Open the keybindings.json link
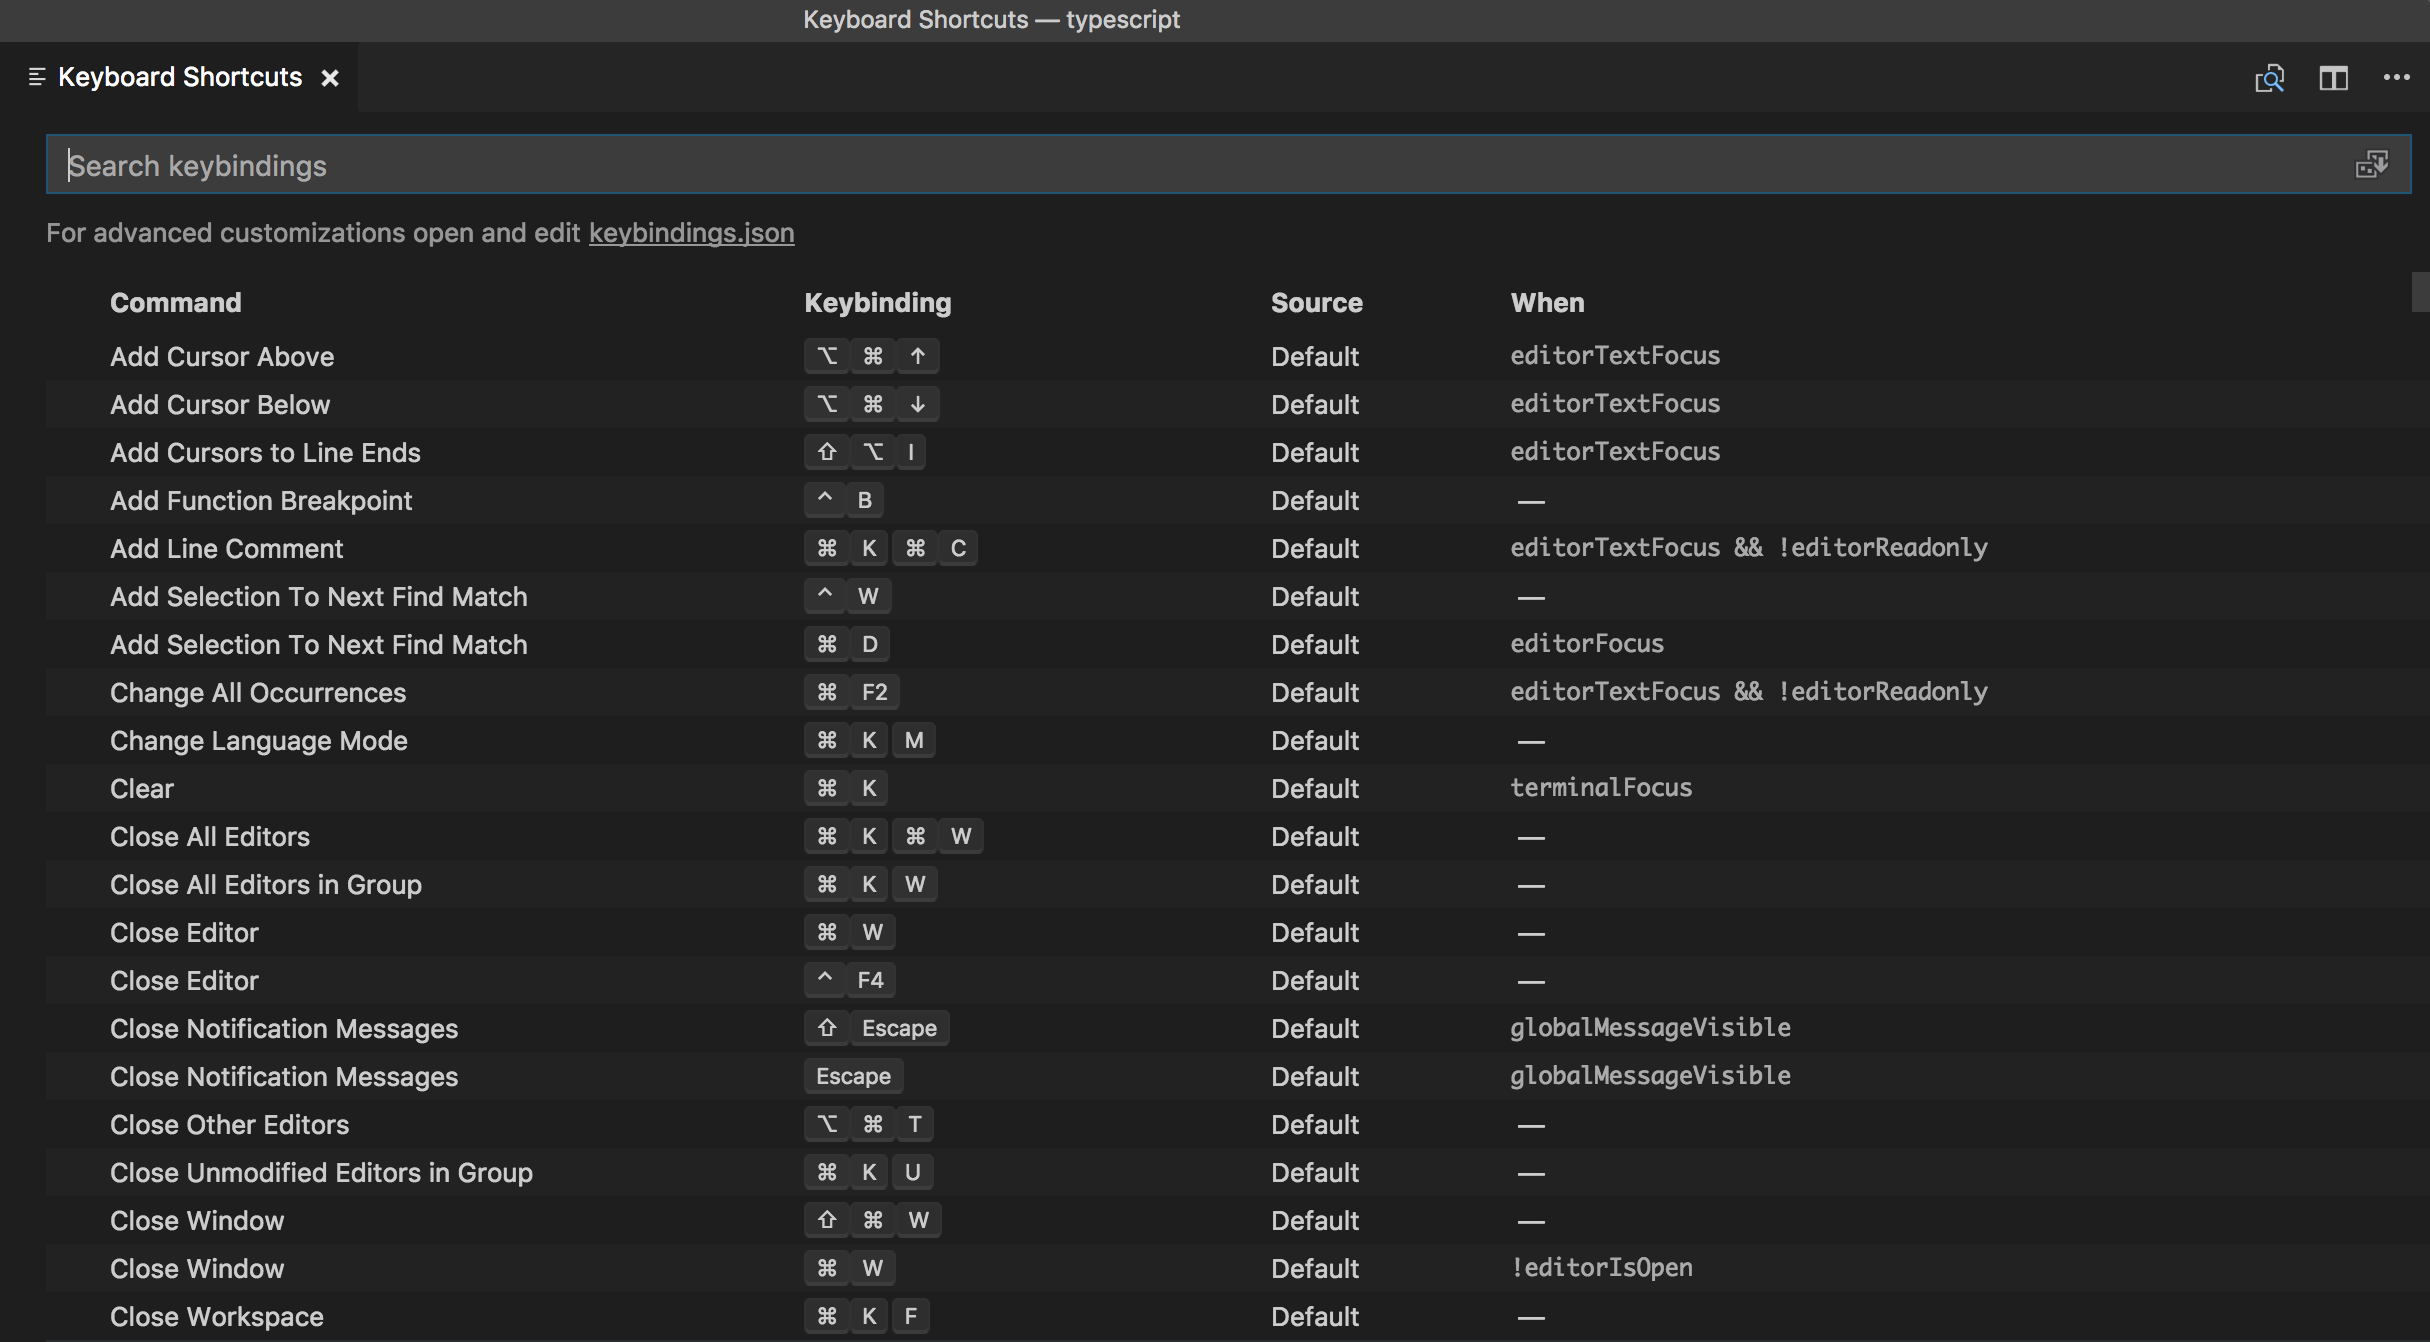 point(691,233)
